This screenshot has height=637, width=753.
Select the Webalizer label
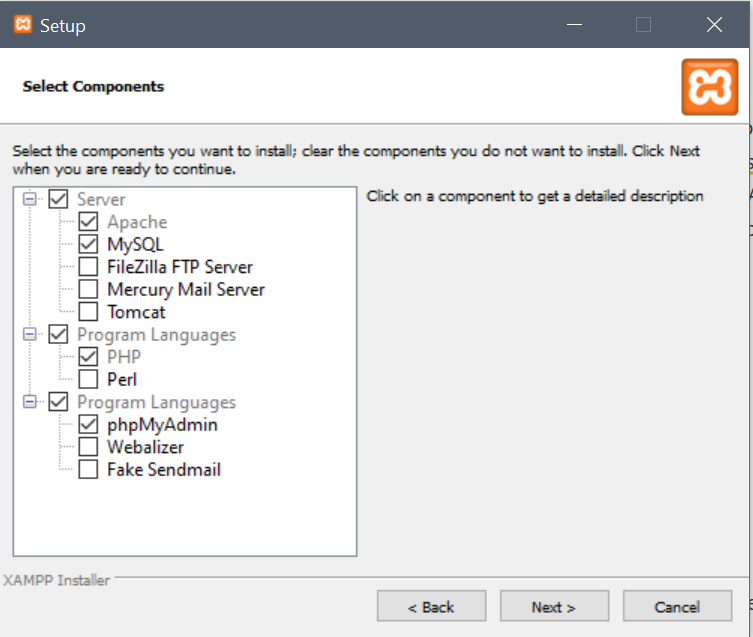pyautogui.click(x=146, y=447)
